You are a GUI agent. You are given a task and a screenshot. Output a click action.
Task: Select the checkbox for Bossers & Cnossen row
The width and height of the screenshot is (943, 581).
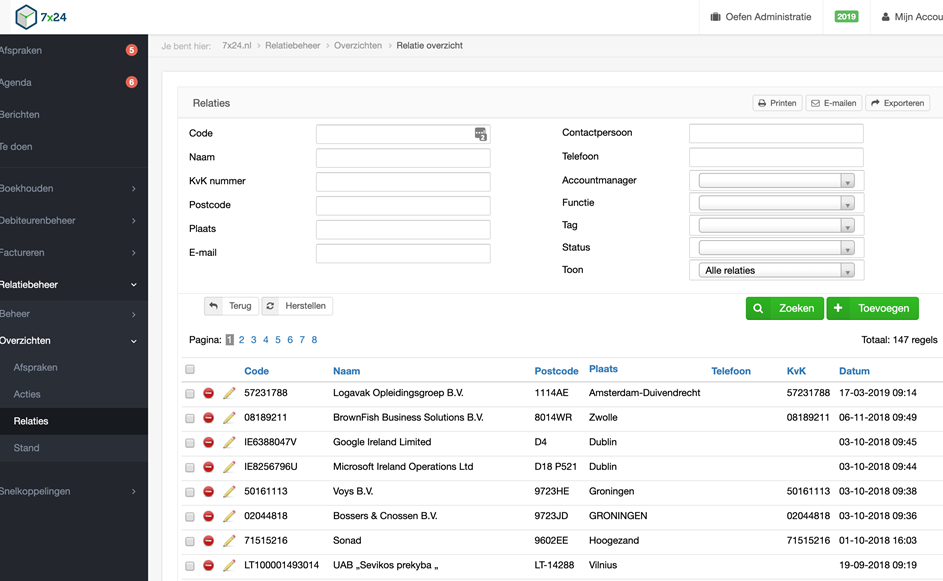point(190,517)
